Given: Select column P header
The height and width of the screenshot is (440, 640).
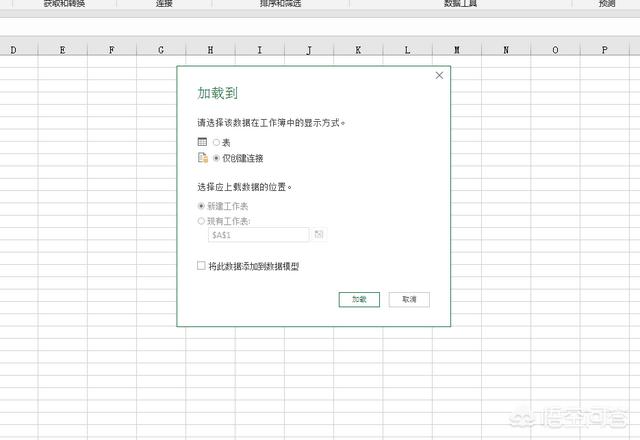Looking at the screenshot, I should (x=604, y=49).
